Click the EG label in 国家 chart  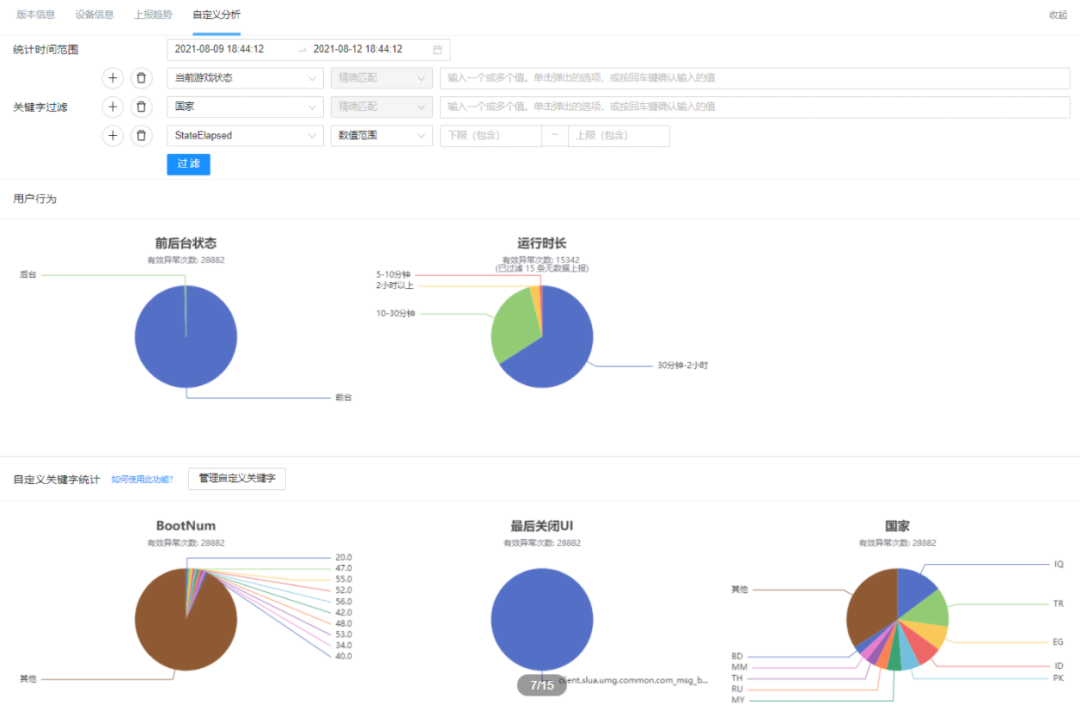coord(1058,642)
